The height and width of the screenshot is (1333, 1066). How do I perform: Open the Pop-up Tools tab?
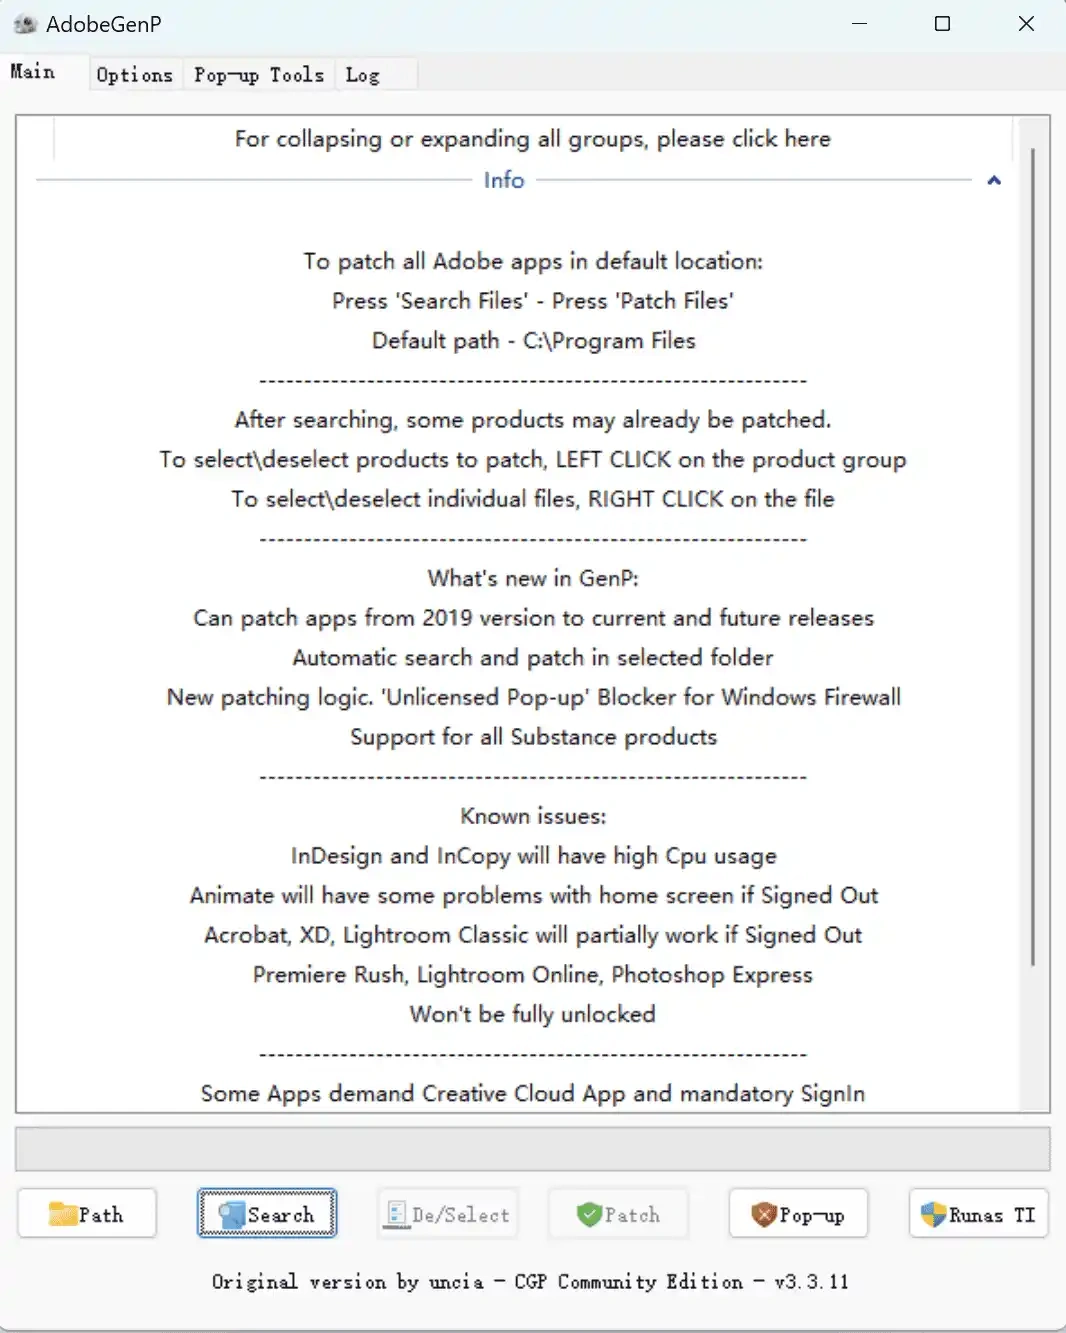[259, 73]
